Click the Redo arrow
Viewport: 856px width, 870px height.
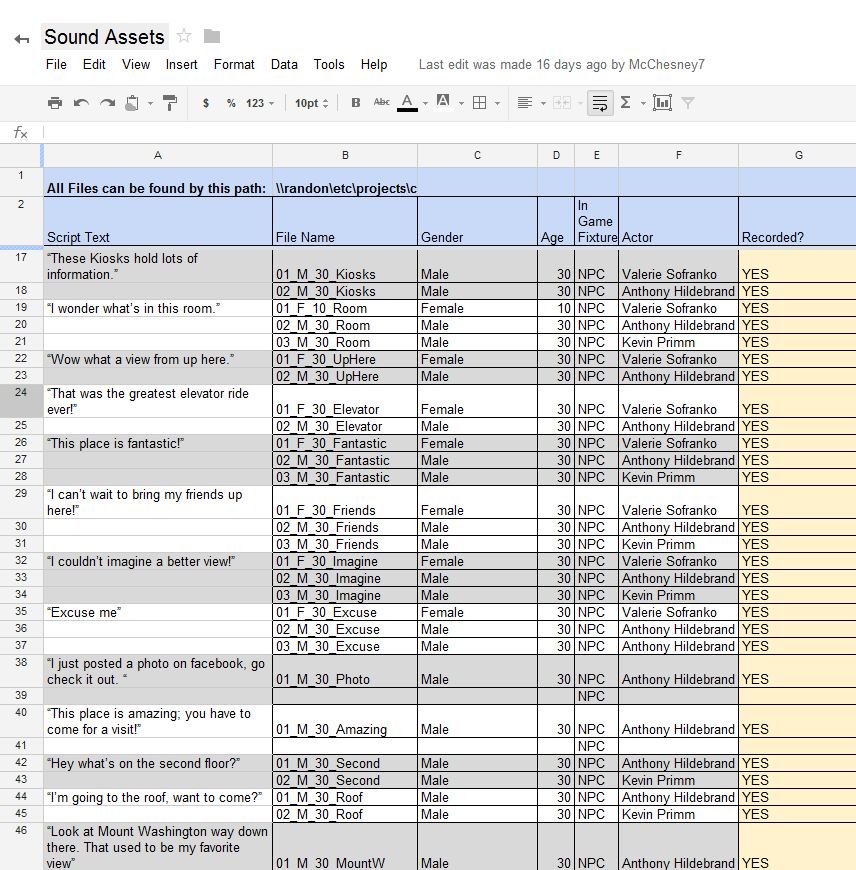(x=107, y=103)
